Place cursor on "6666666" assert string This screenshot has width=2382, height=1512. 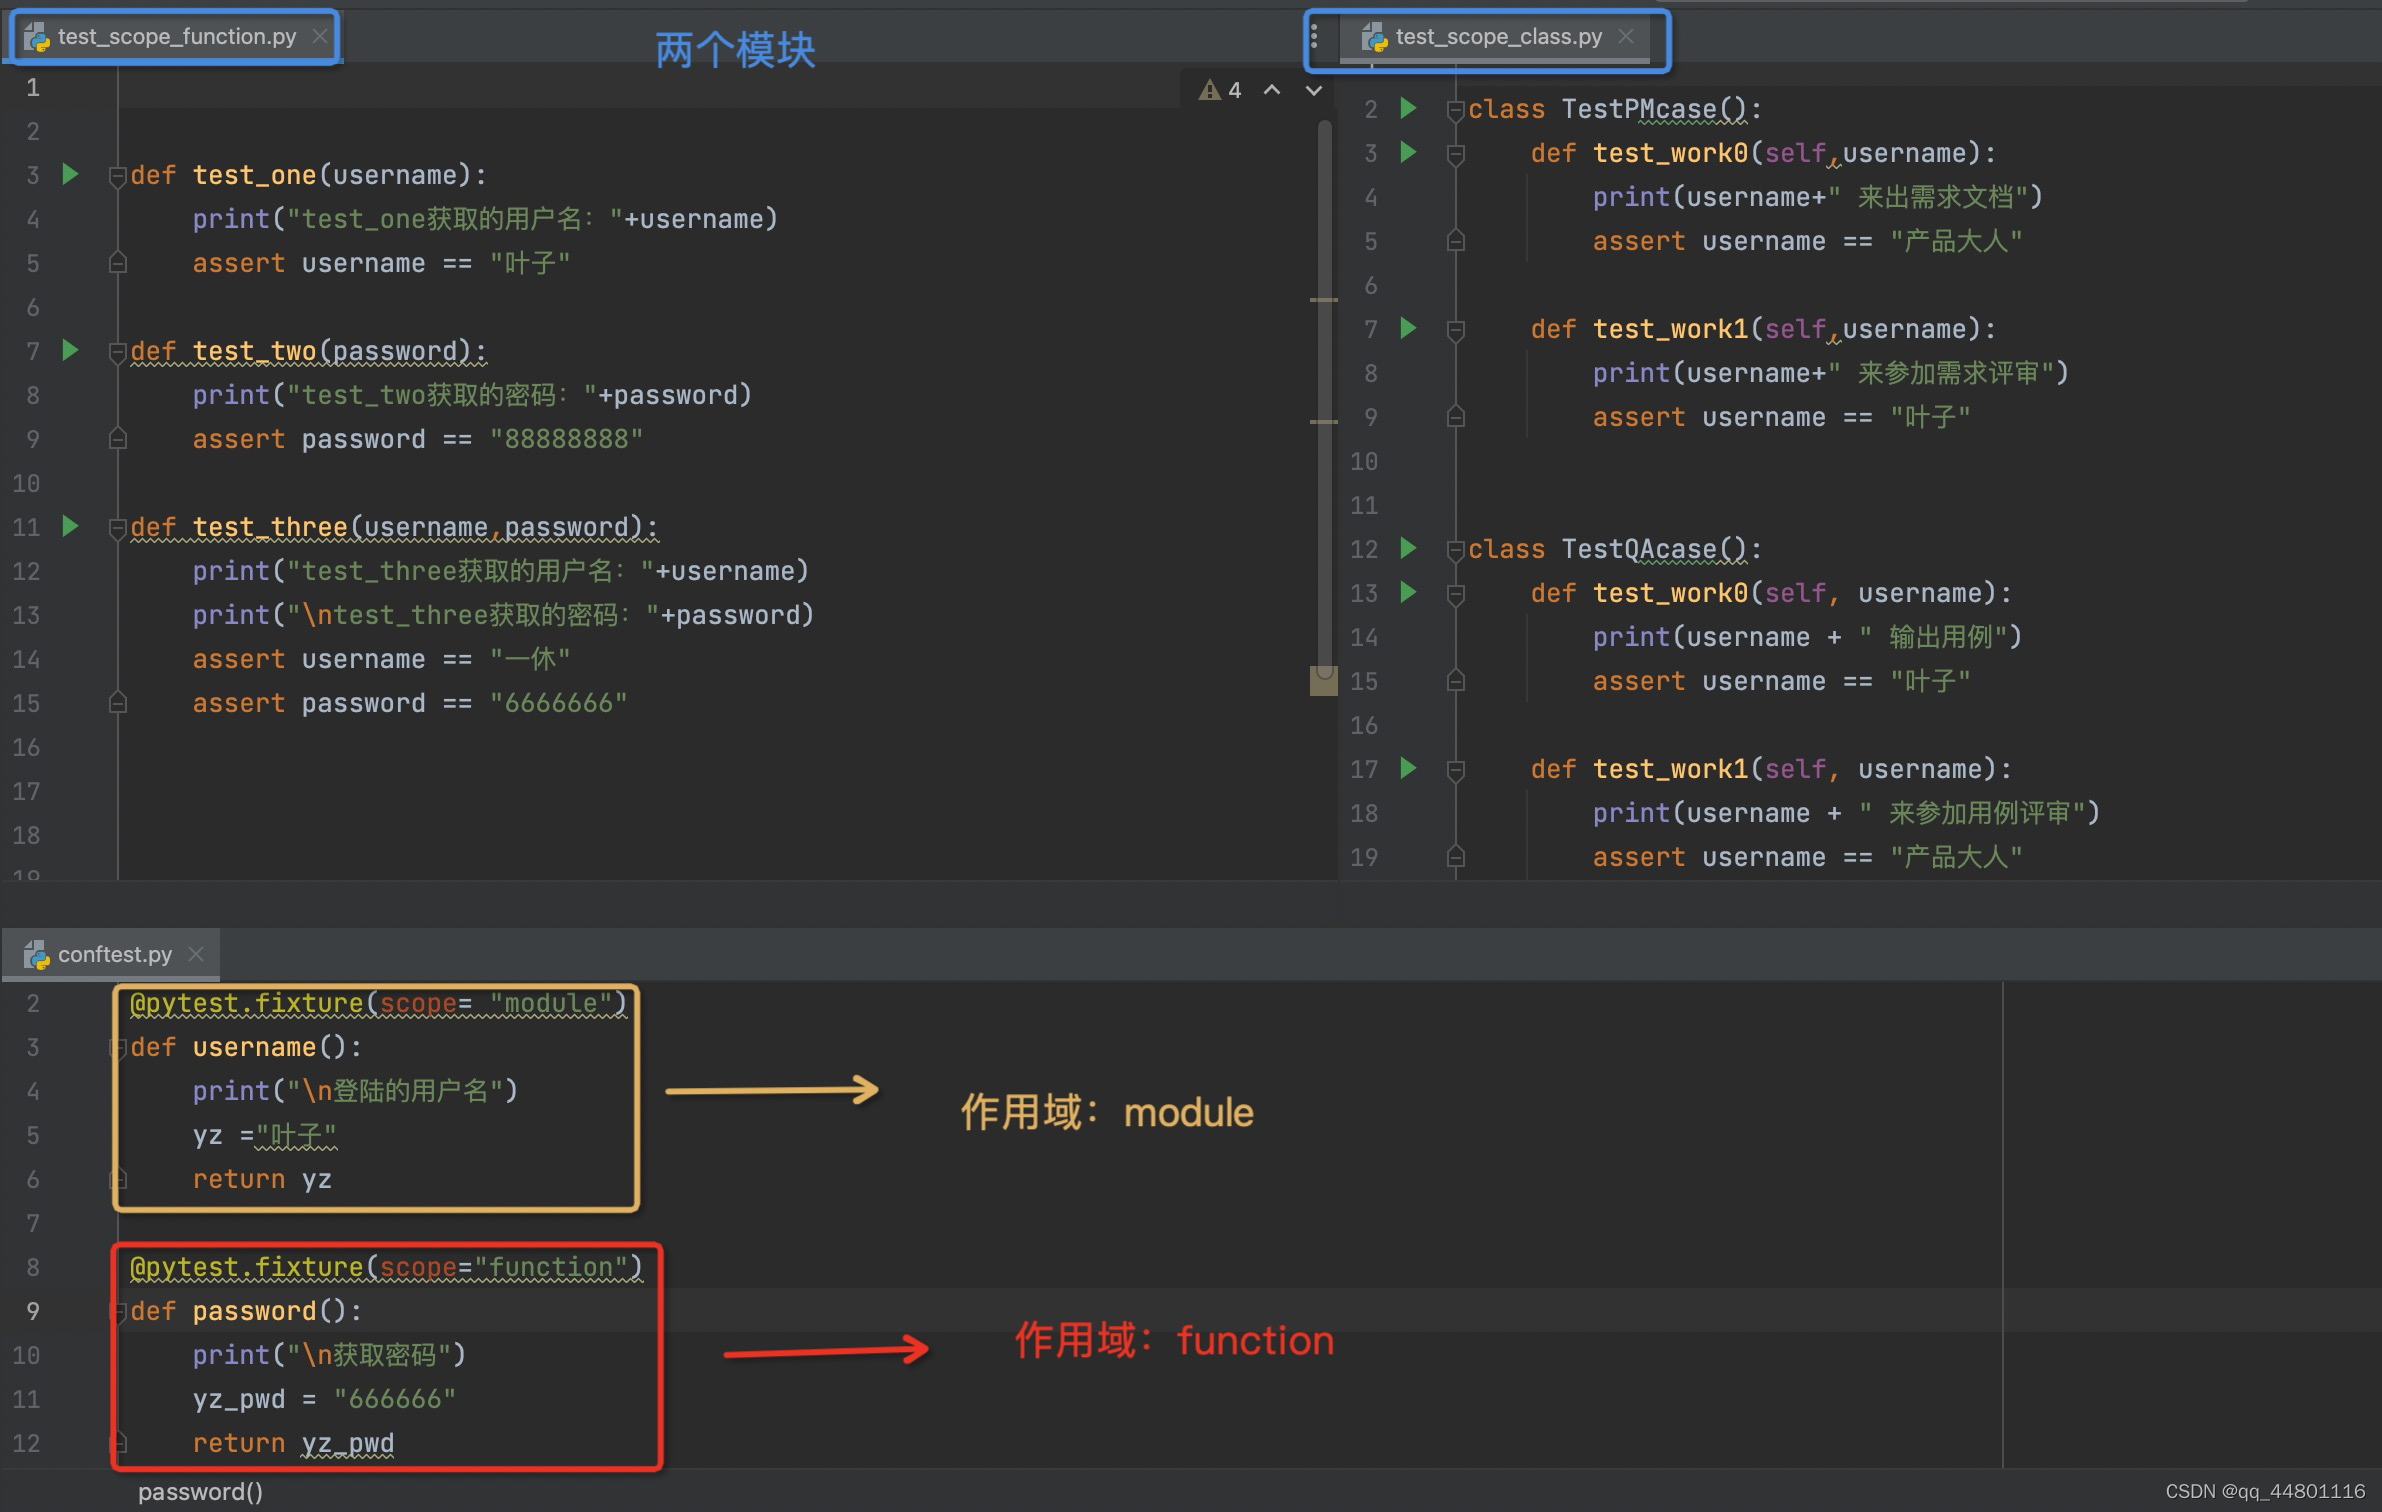(558, 703)
